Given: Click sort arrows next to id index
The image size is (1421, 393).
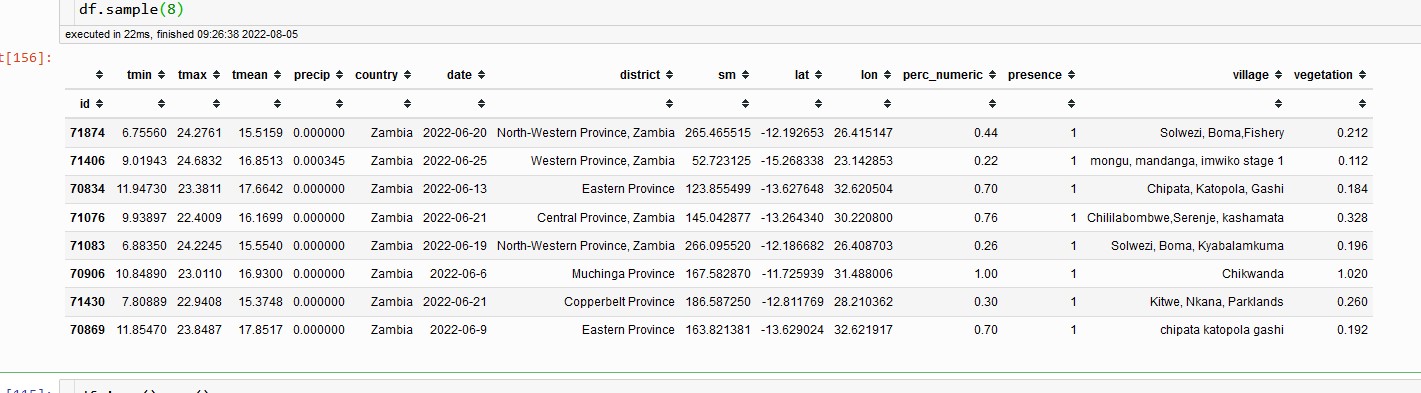Looking at the screenshot, I should (99, 103).
